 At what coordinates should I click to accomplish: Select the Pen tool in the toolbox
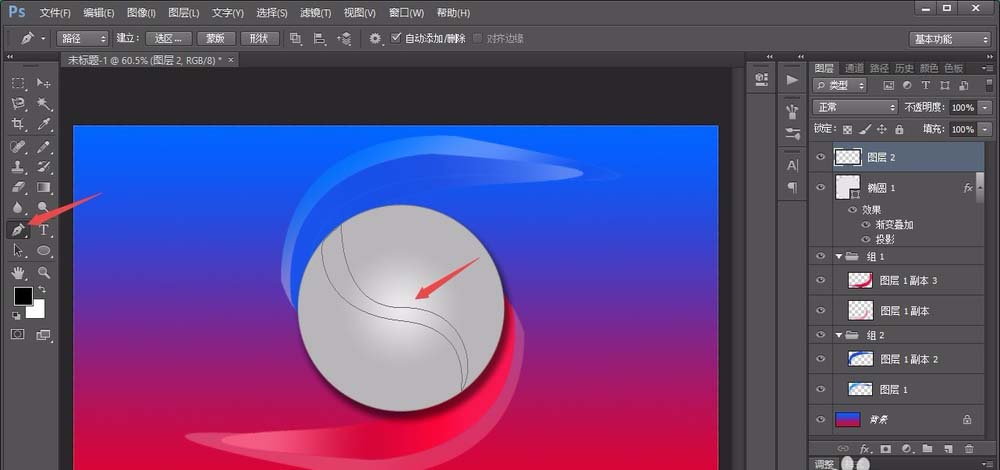(x=18, y=230)
